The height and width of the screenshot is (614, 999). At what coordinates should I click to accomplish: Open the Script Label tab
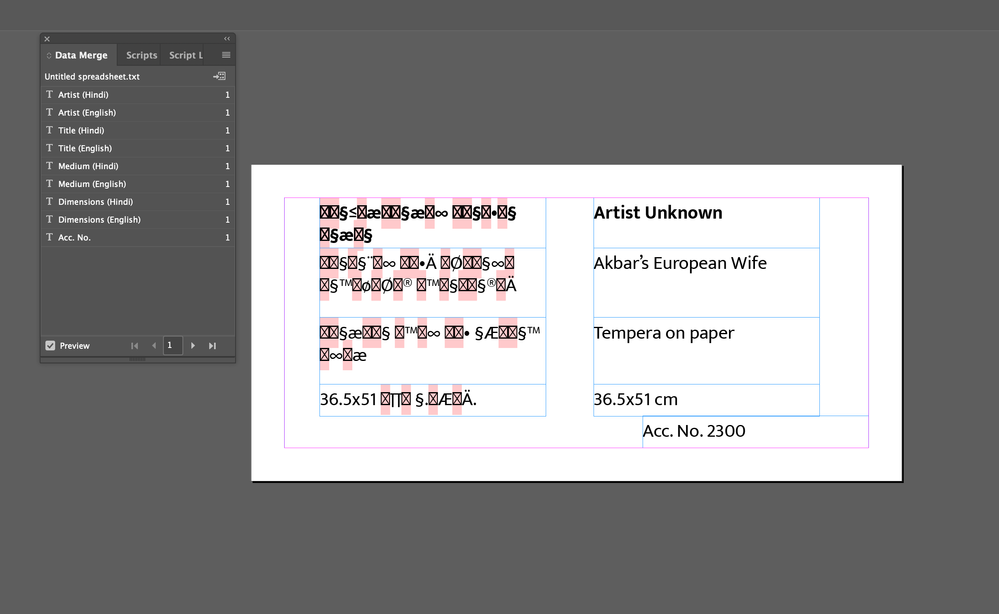(185, 55)
